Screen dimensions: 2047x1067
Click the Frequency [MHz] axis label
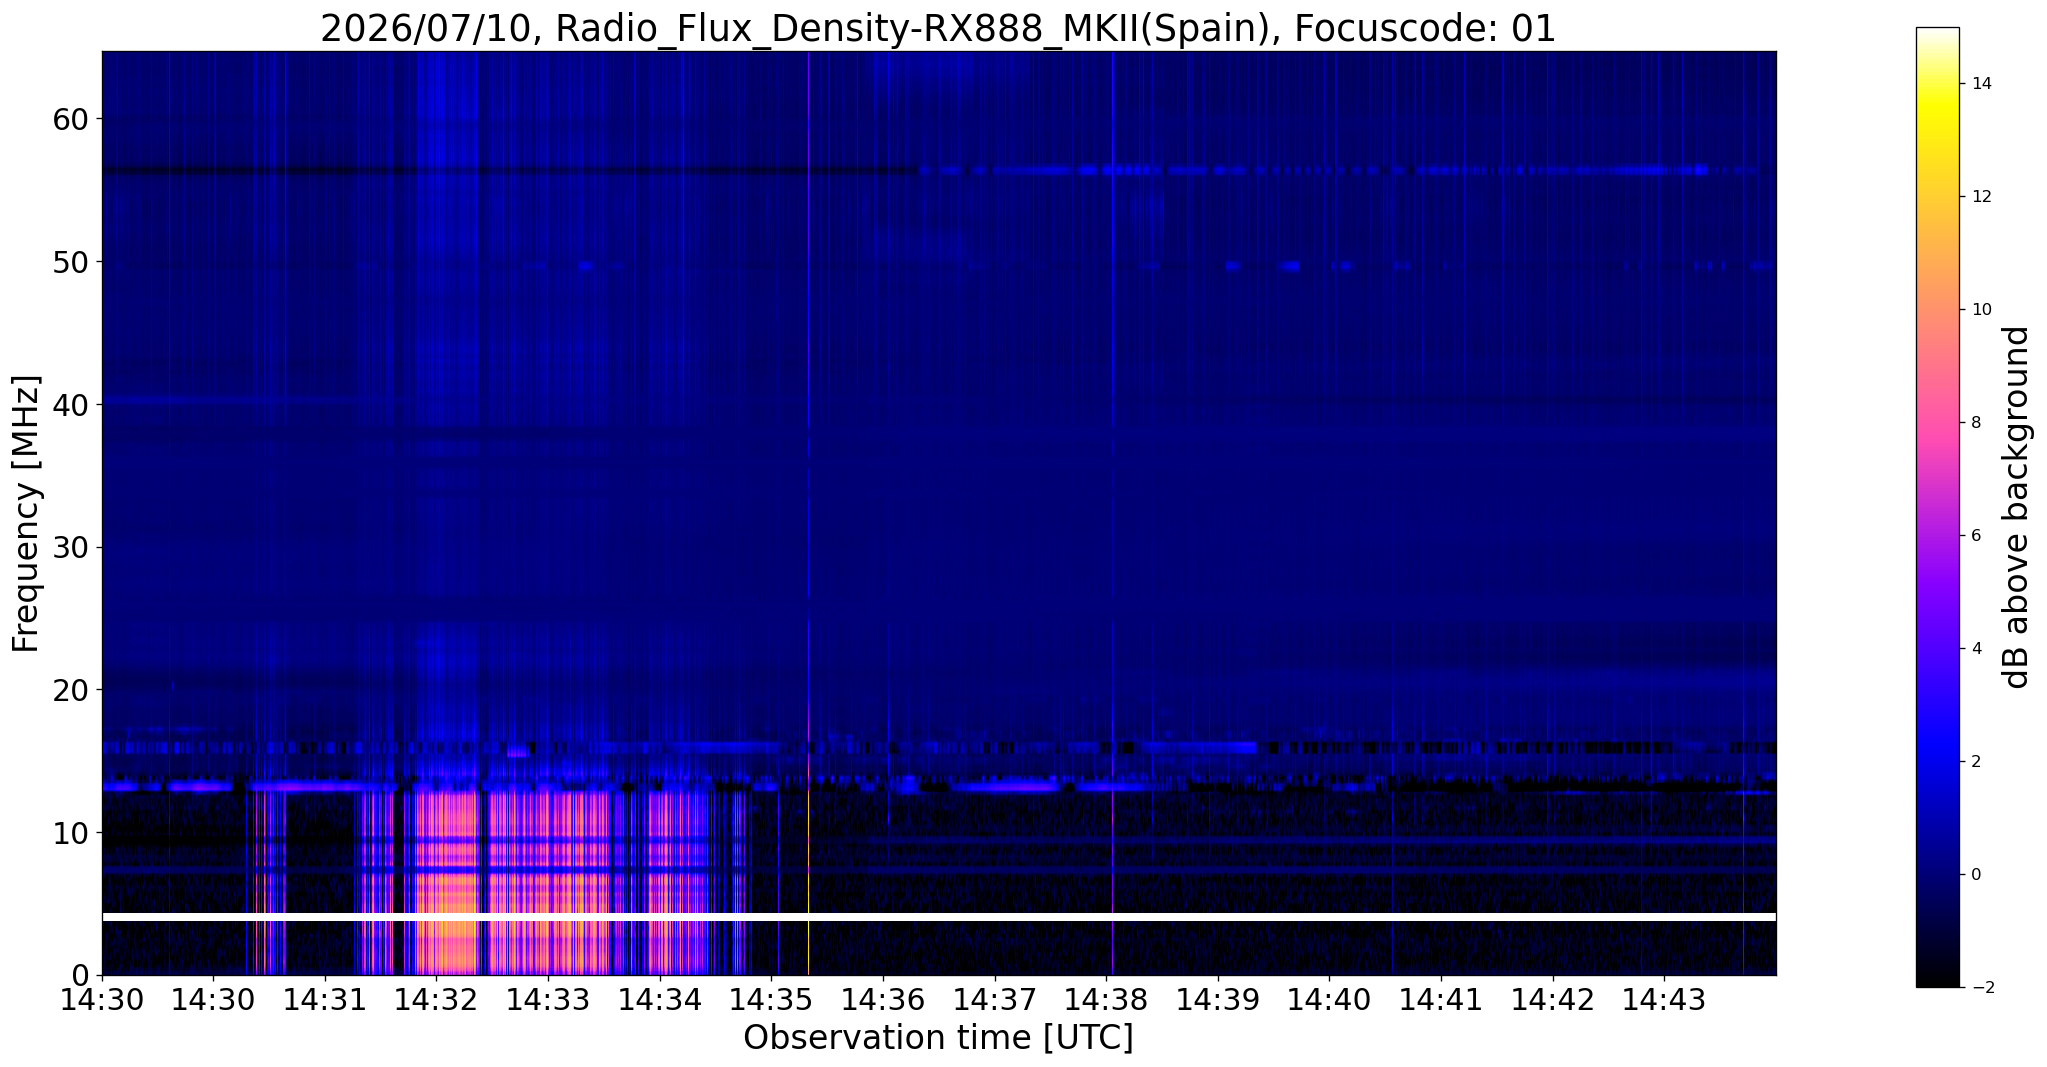click(x=26, y=513)
